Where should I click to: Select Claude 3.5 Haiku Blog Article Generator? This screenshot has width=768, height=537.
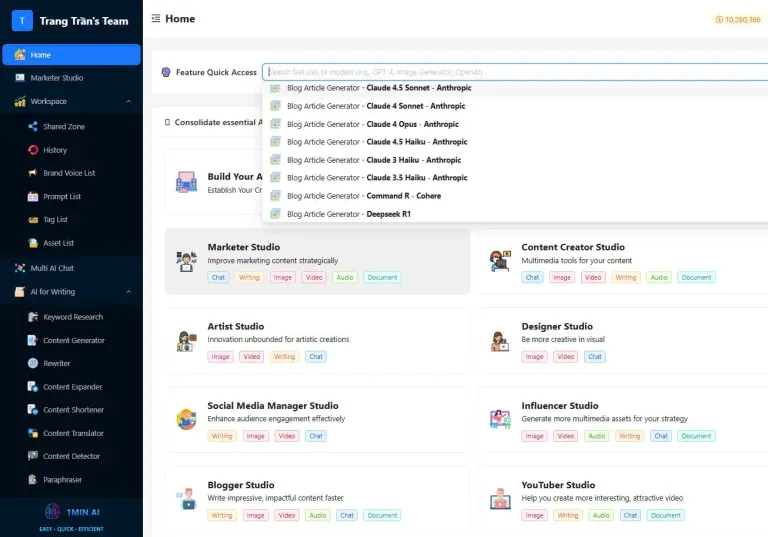[x=516, y=177]
